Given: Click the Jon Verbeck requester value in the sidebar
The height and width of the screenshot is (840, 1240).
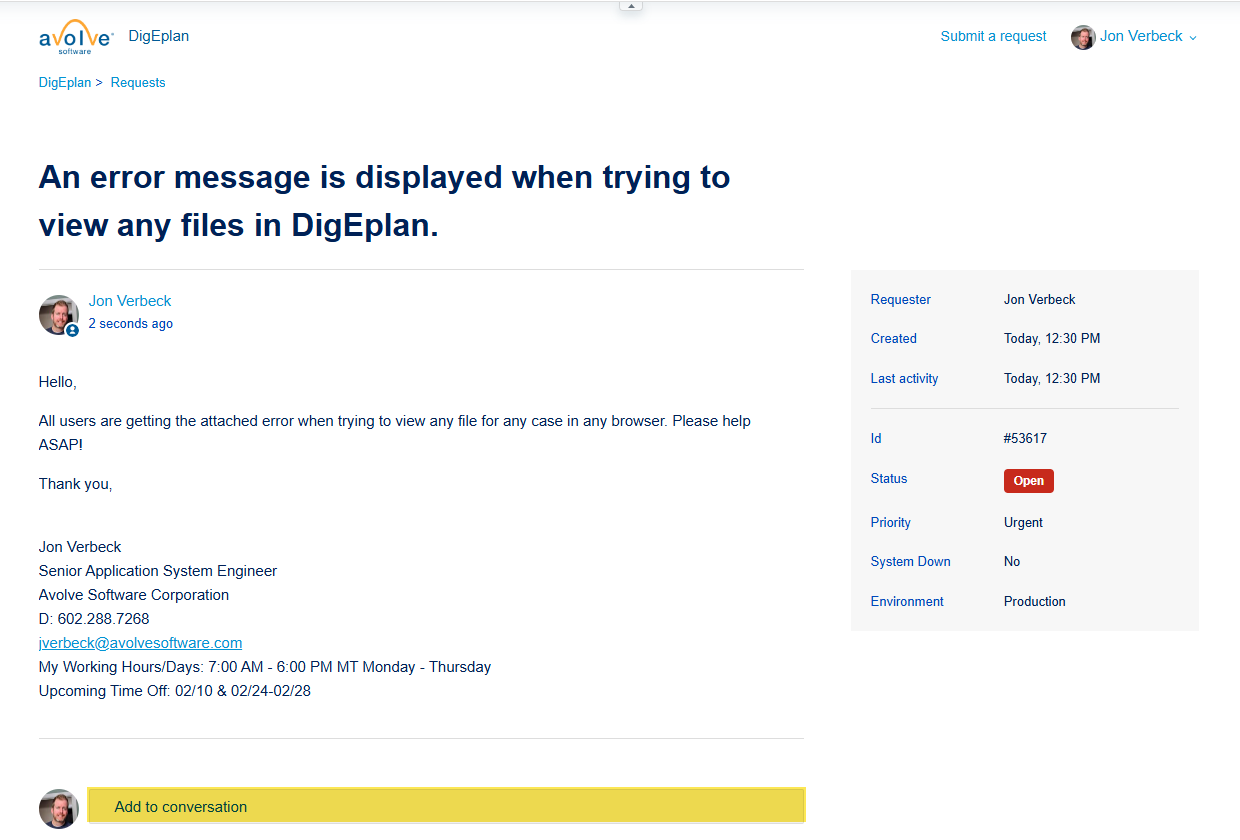Looking at the screenshot, I should (x=1040, y=300).
